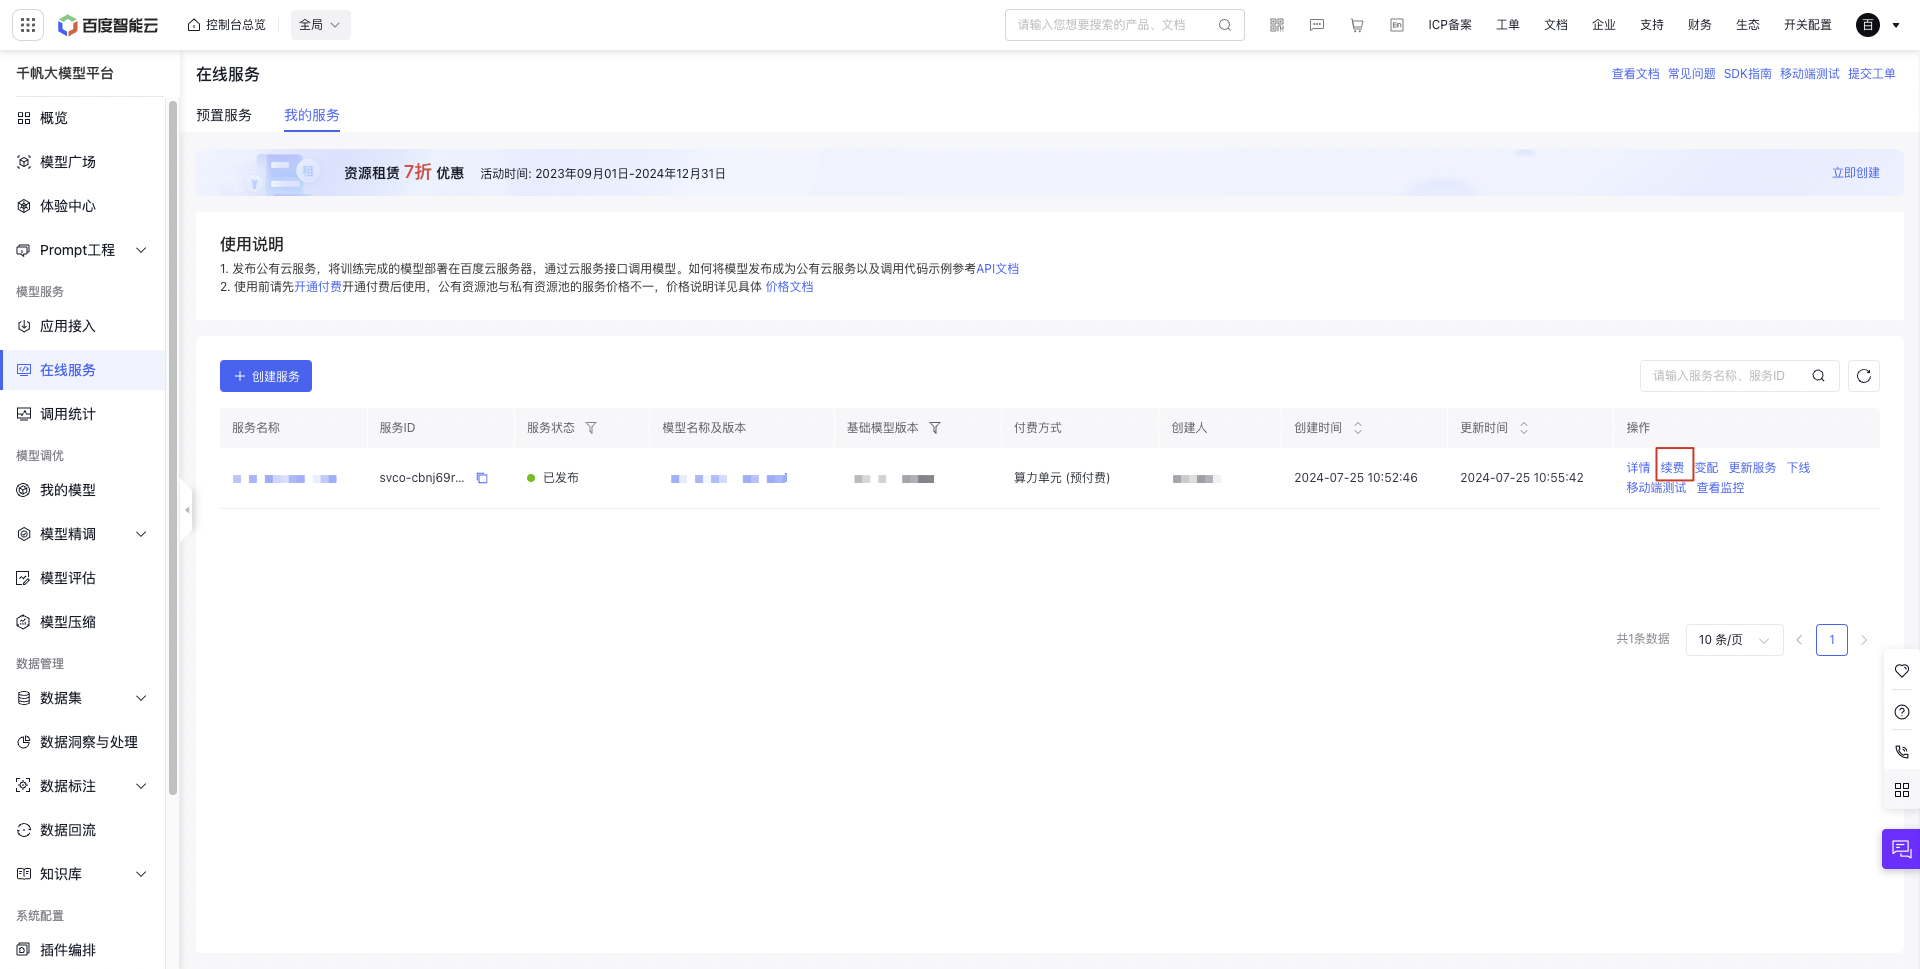Collapse the sidebar with the handle arrow
This screenshot has height=969, width=1920.
click(186, 510)
